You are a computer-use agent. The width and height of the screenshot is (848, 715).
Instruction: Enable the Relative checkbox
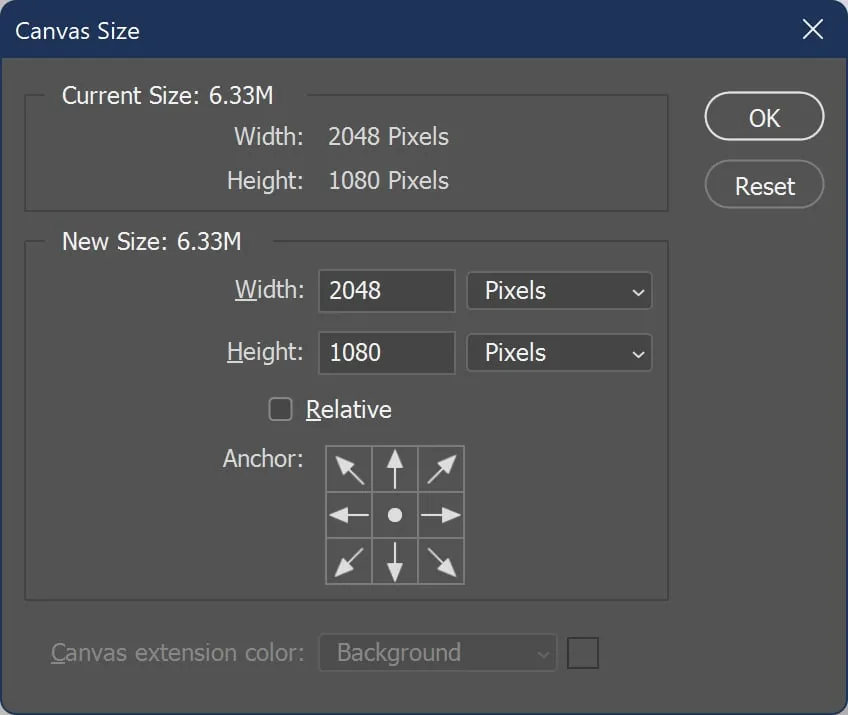point(280,409)
